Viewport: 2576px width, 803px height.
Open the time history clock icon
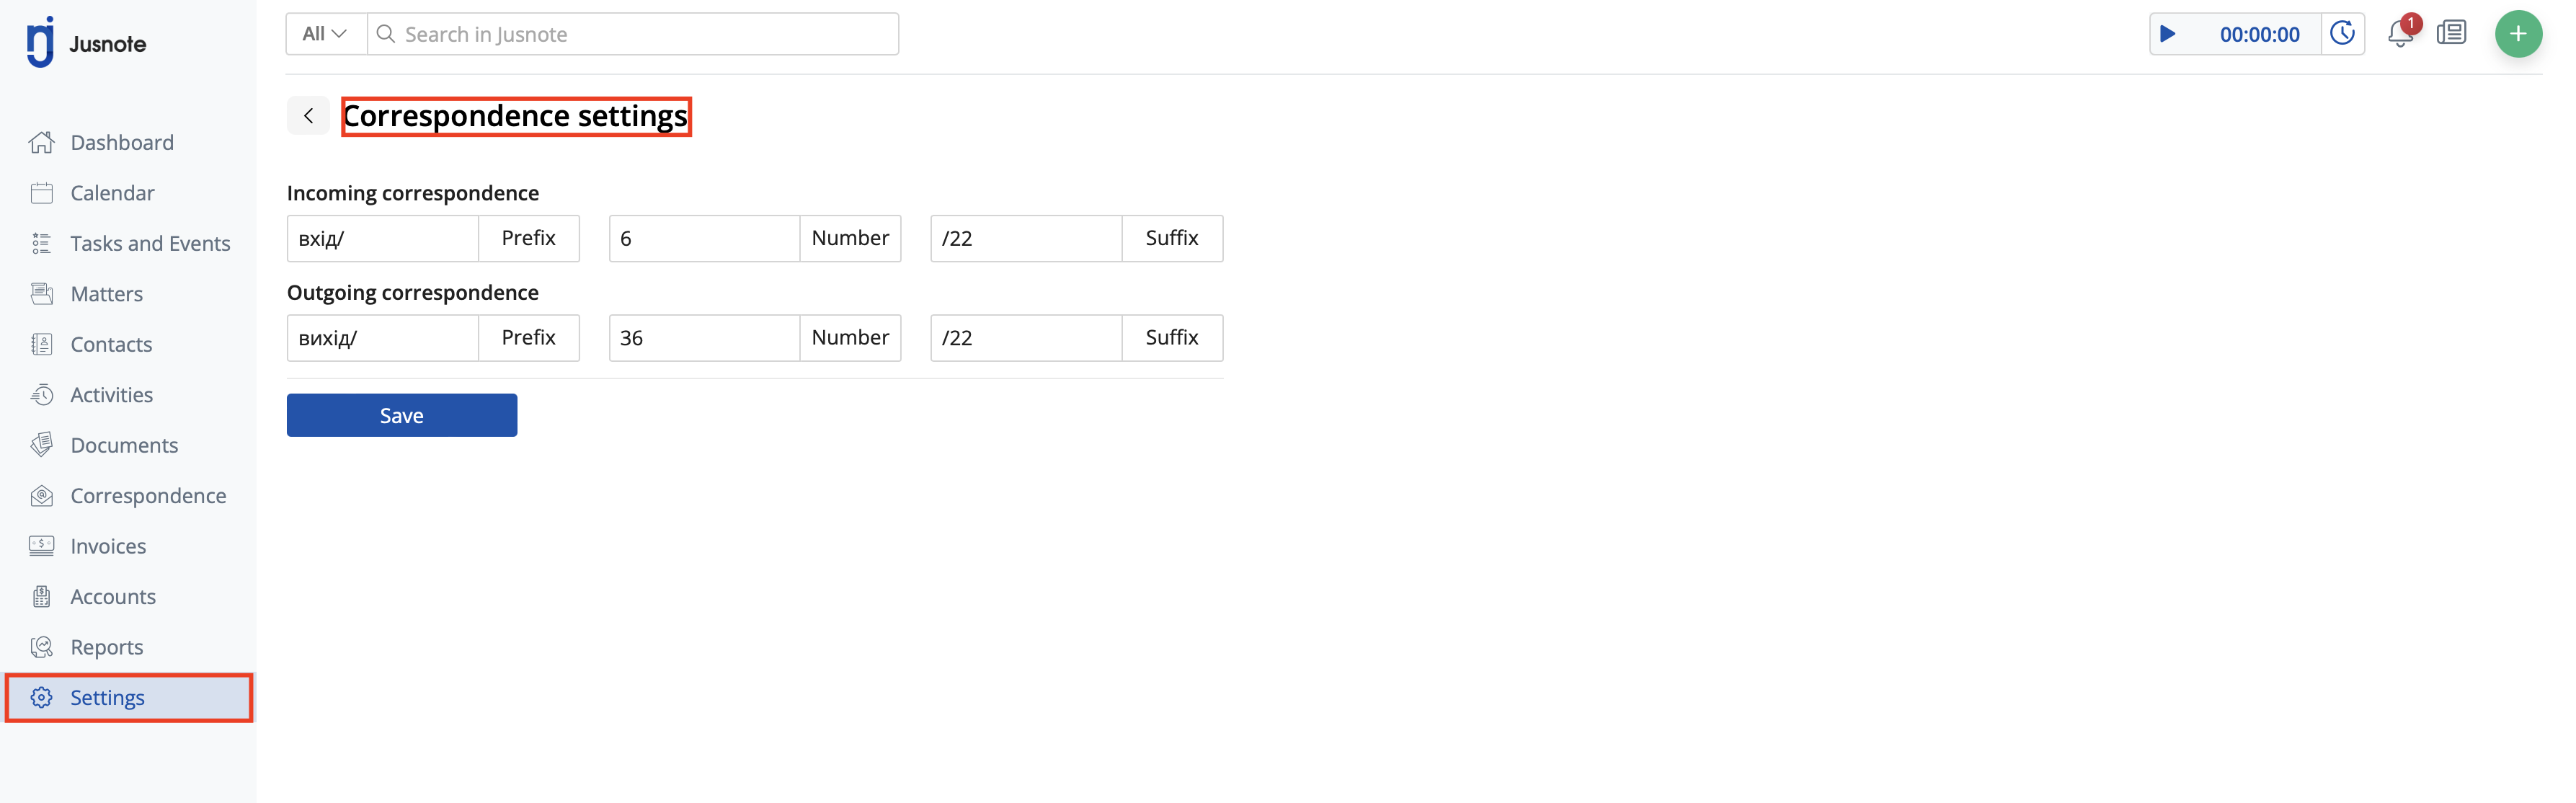pos(2342,34)
